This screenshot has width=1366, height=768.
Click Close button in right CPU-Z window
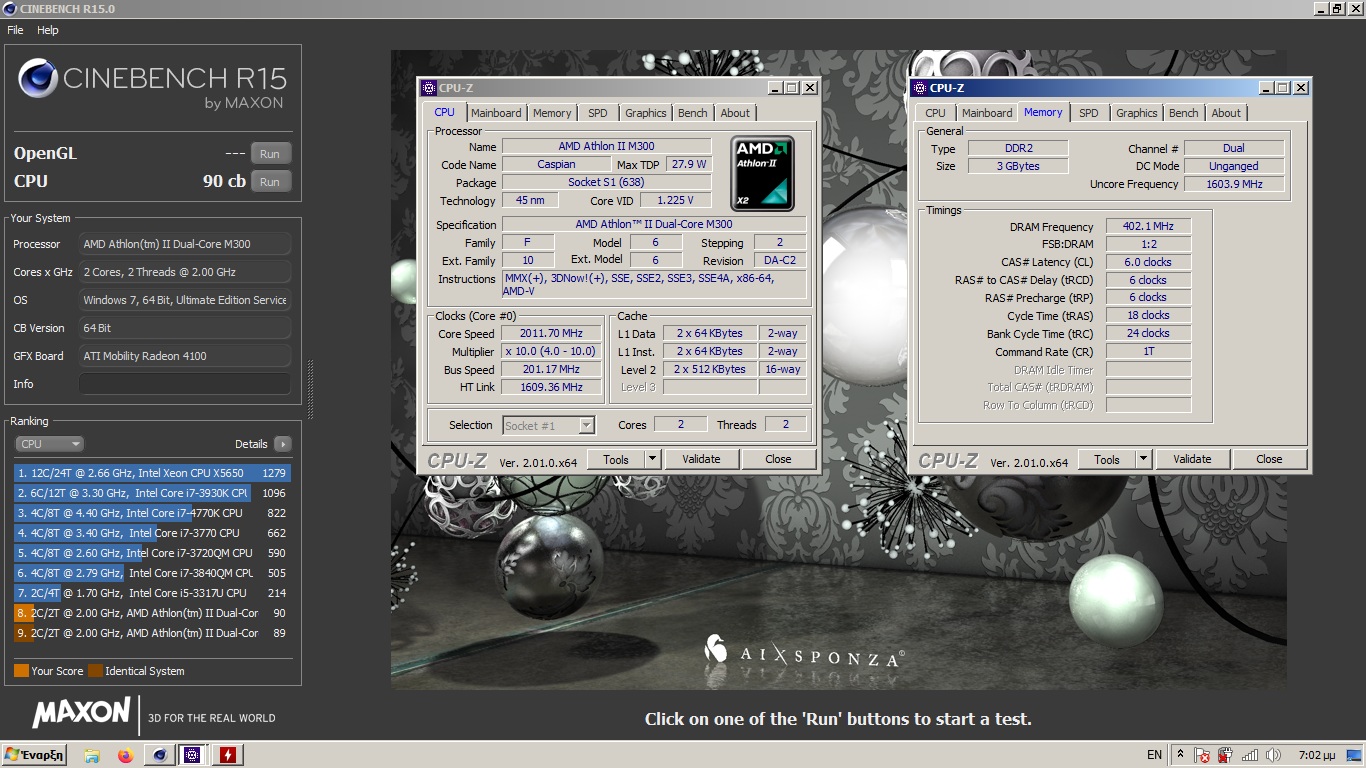coord(1269,459)
